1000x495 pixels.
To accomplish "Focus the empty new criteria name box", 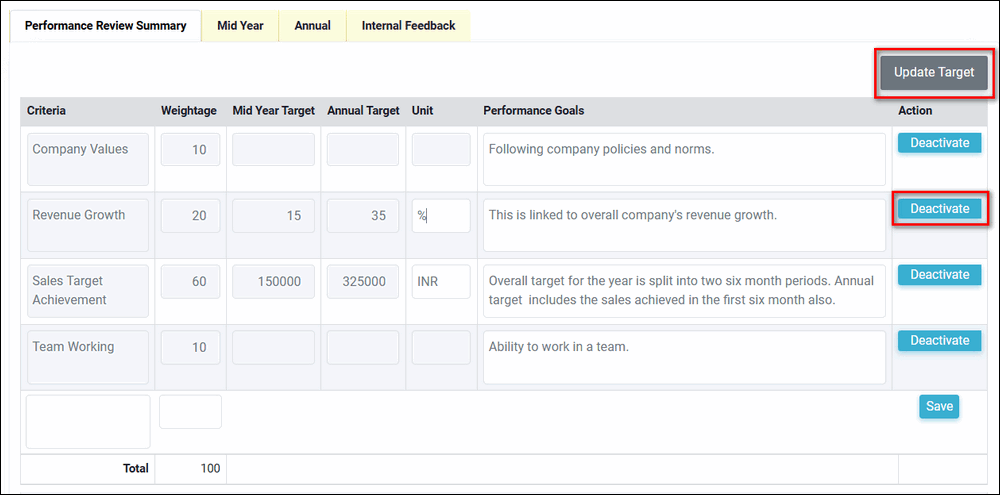I will [88, 421].
